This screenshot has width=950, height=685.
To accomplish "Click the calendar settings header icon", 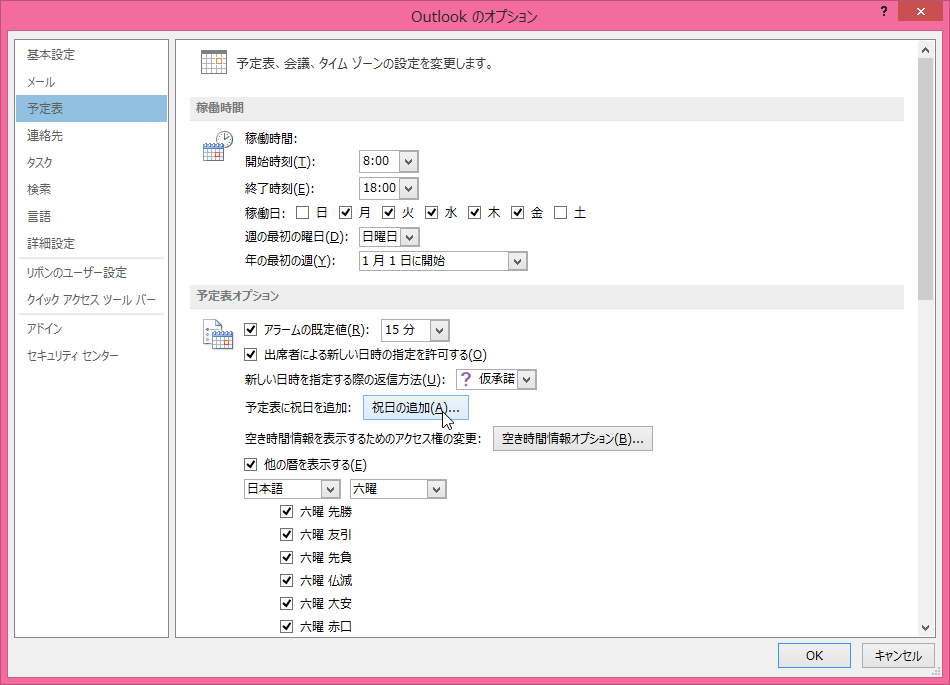I will 214,62.
